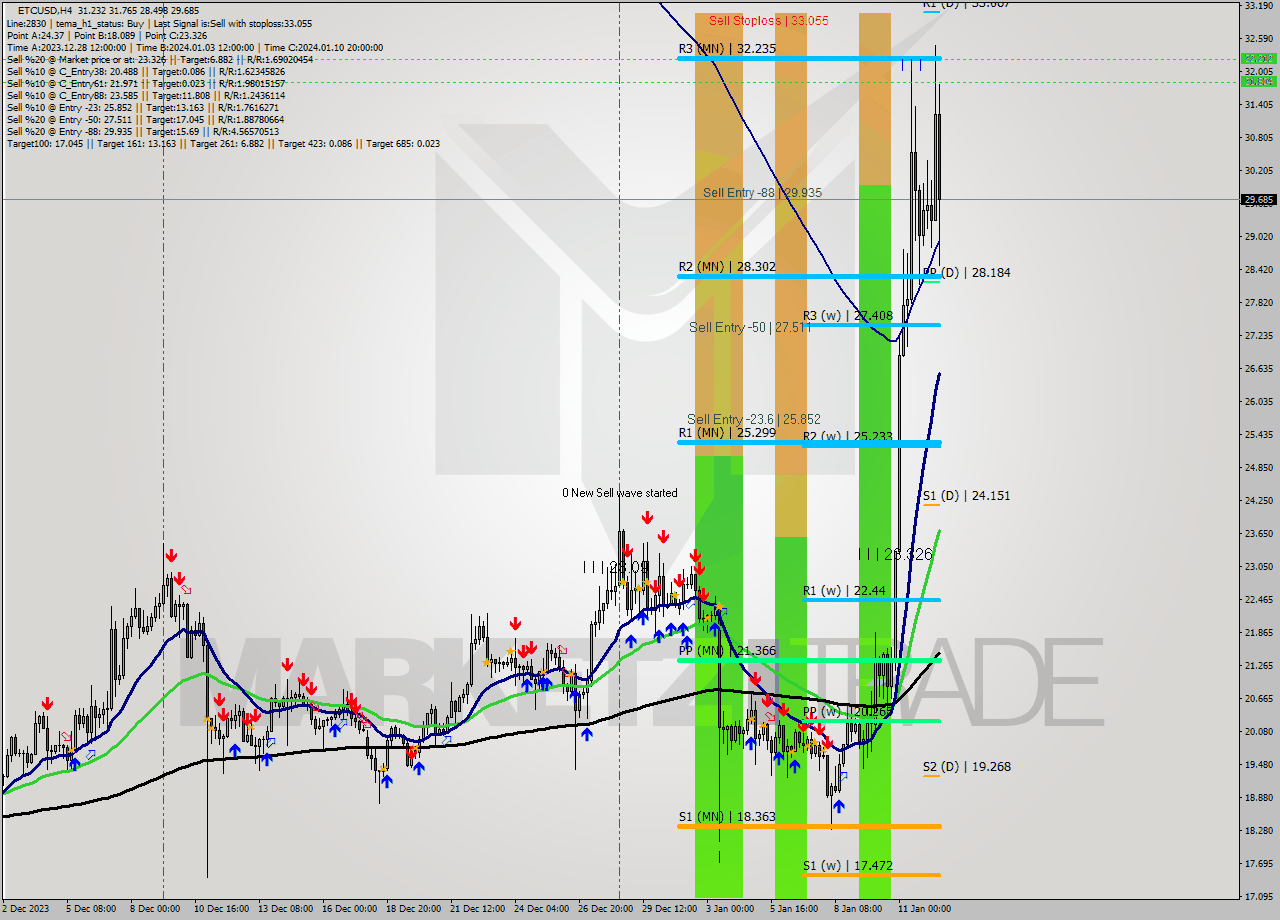
Task: Select the PP (w) 20.265 label
Action: (848, 712)
